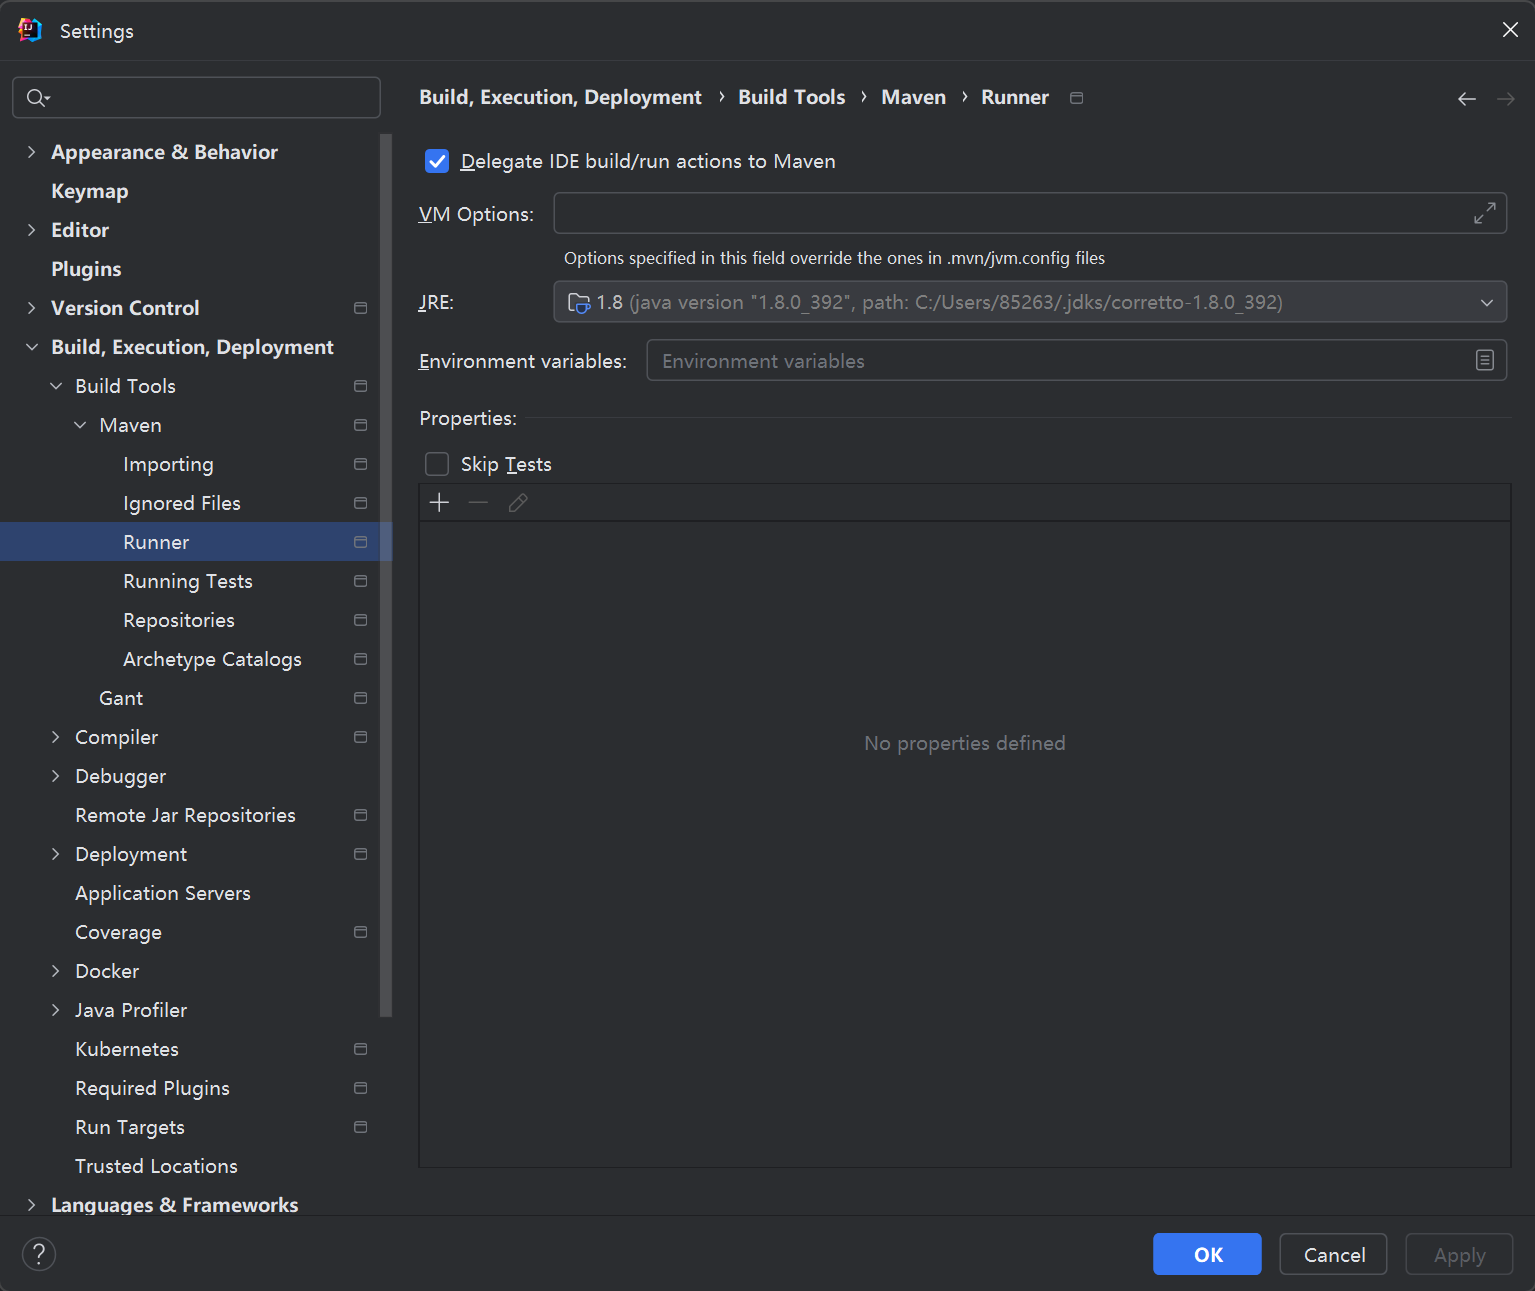Viewport: 1535px width, 1291px height.
Task: Click the project icon next to Build Tools
Action: [x=360, y=386]
